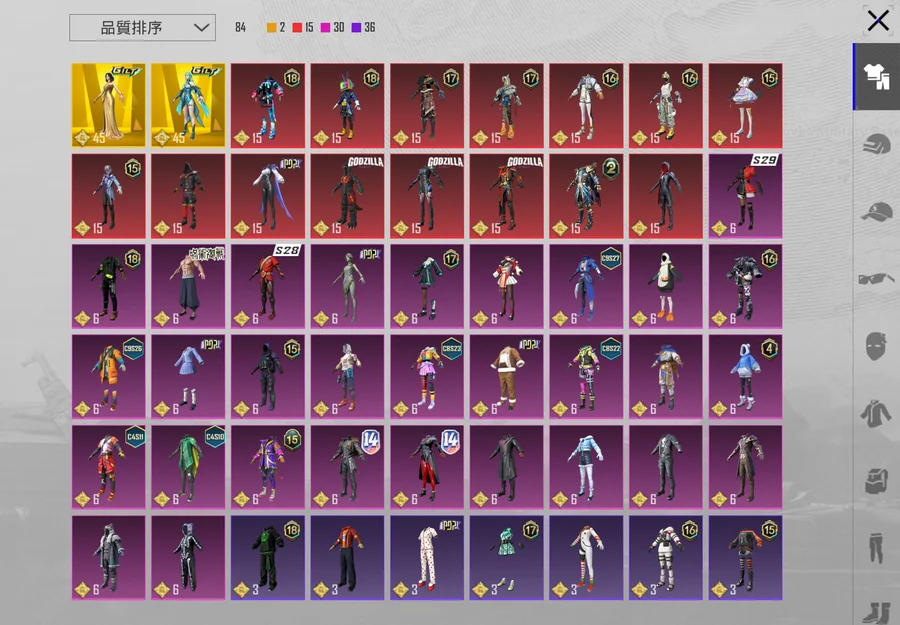
Task: Choose the green outfit tagged C4S10
Action: pyautogui.click(x=188, y=467)
